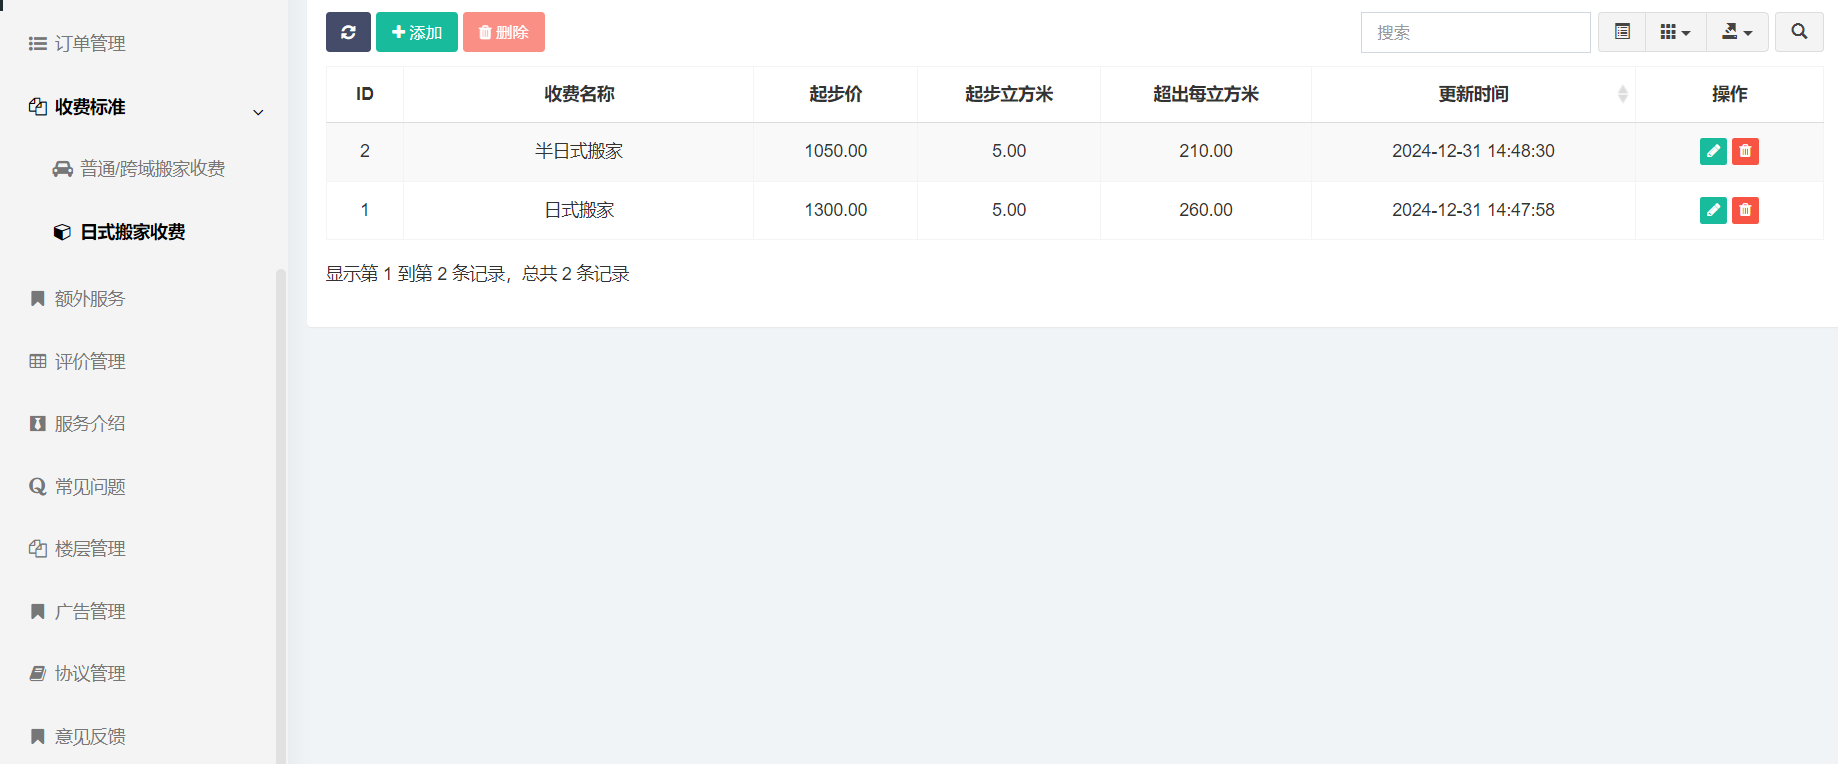
Task: Click the 日式搬家 name cell
Action: (579, 210)
